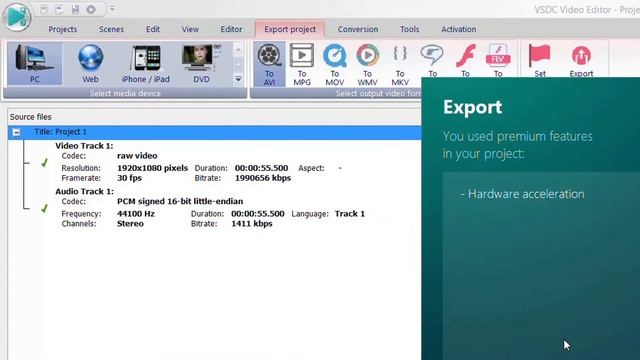The width and height of the screenshot is (640, 360).
Task: Select To MPG output format
Action: coord(302,64)
